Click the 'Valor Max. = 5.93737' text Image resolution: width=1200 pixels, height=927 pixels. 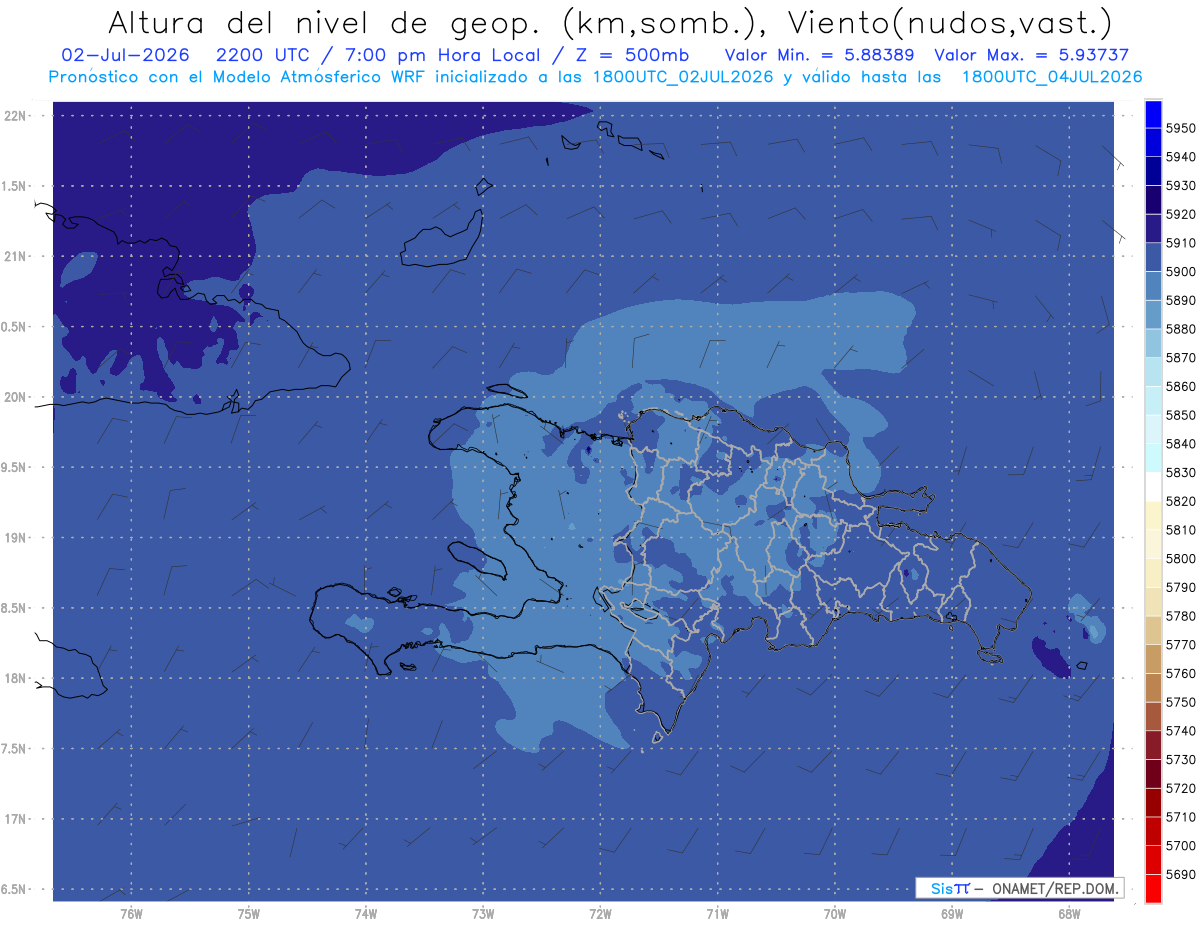pyautogui.click(x=1031, y=55)
